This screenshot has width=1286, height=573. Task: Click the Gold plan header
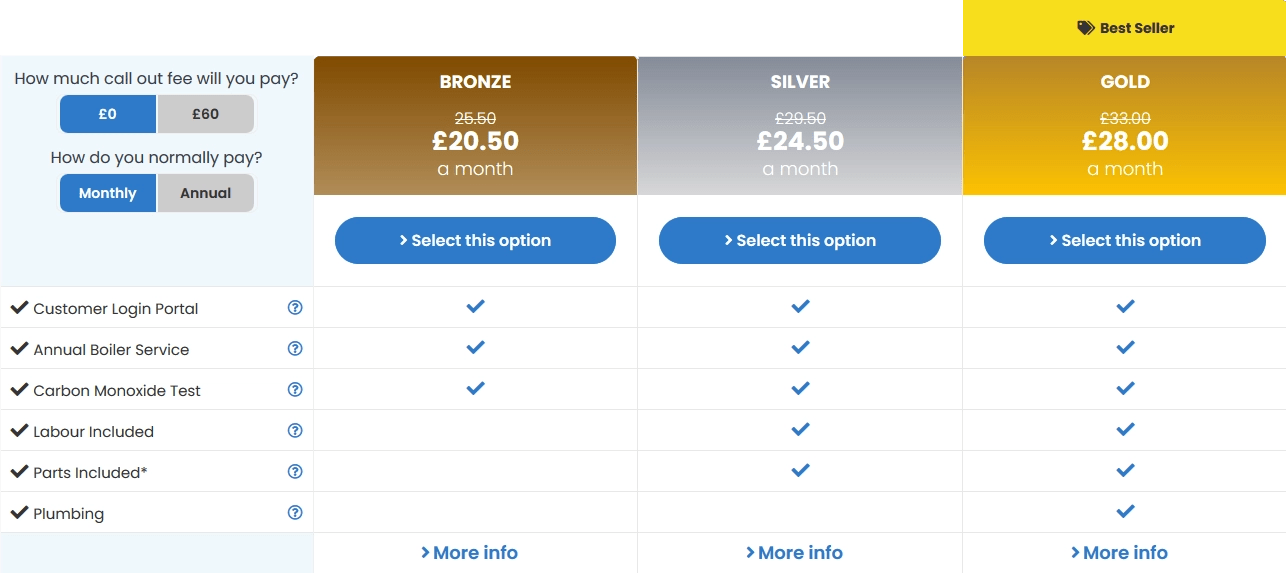click(1125, 82)
